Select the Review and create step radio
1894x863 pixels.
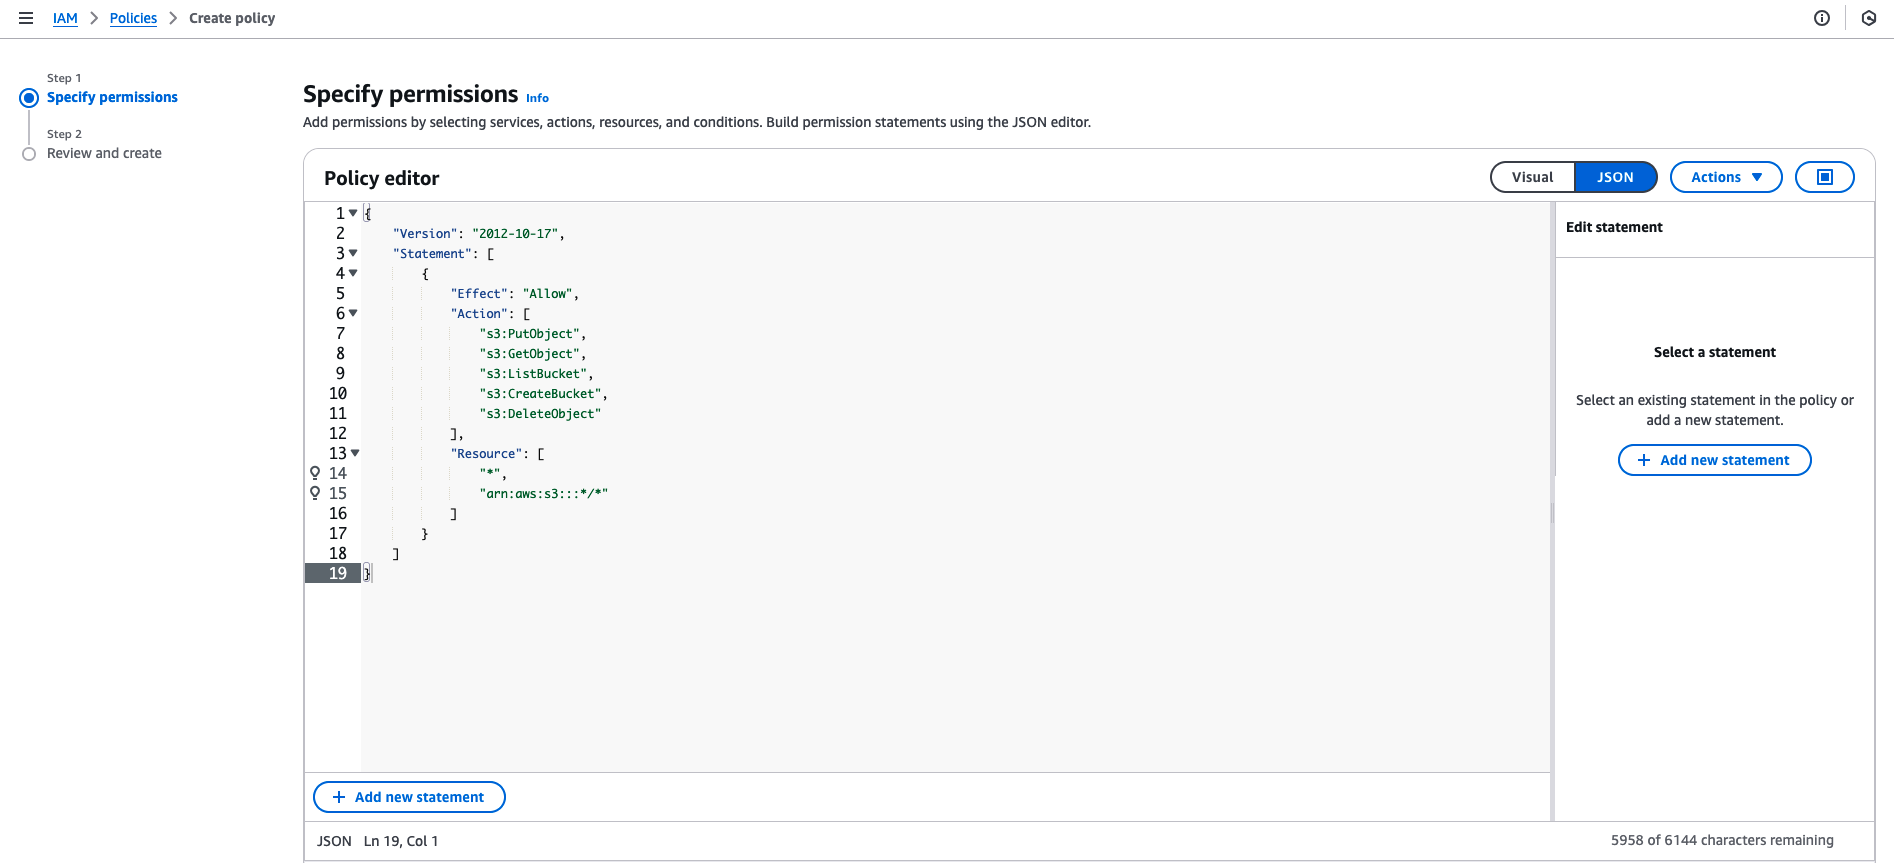[x=29, y=154]
